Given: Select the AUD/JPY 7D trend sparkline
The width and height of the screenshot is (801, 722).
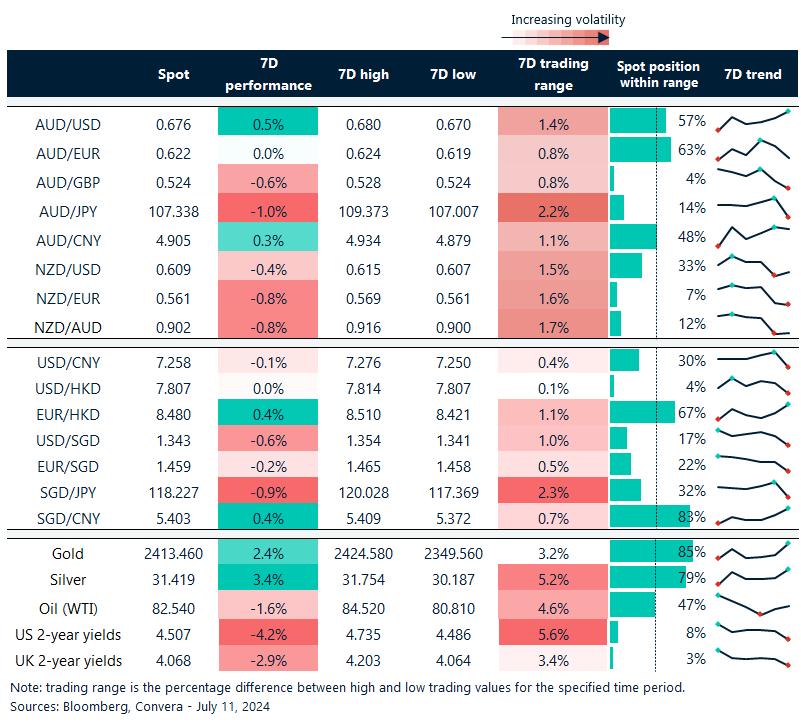Looking at the screenshot, I should pyautogui.click(x=753, y=206).
